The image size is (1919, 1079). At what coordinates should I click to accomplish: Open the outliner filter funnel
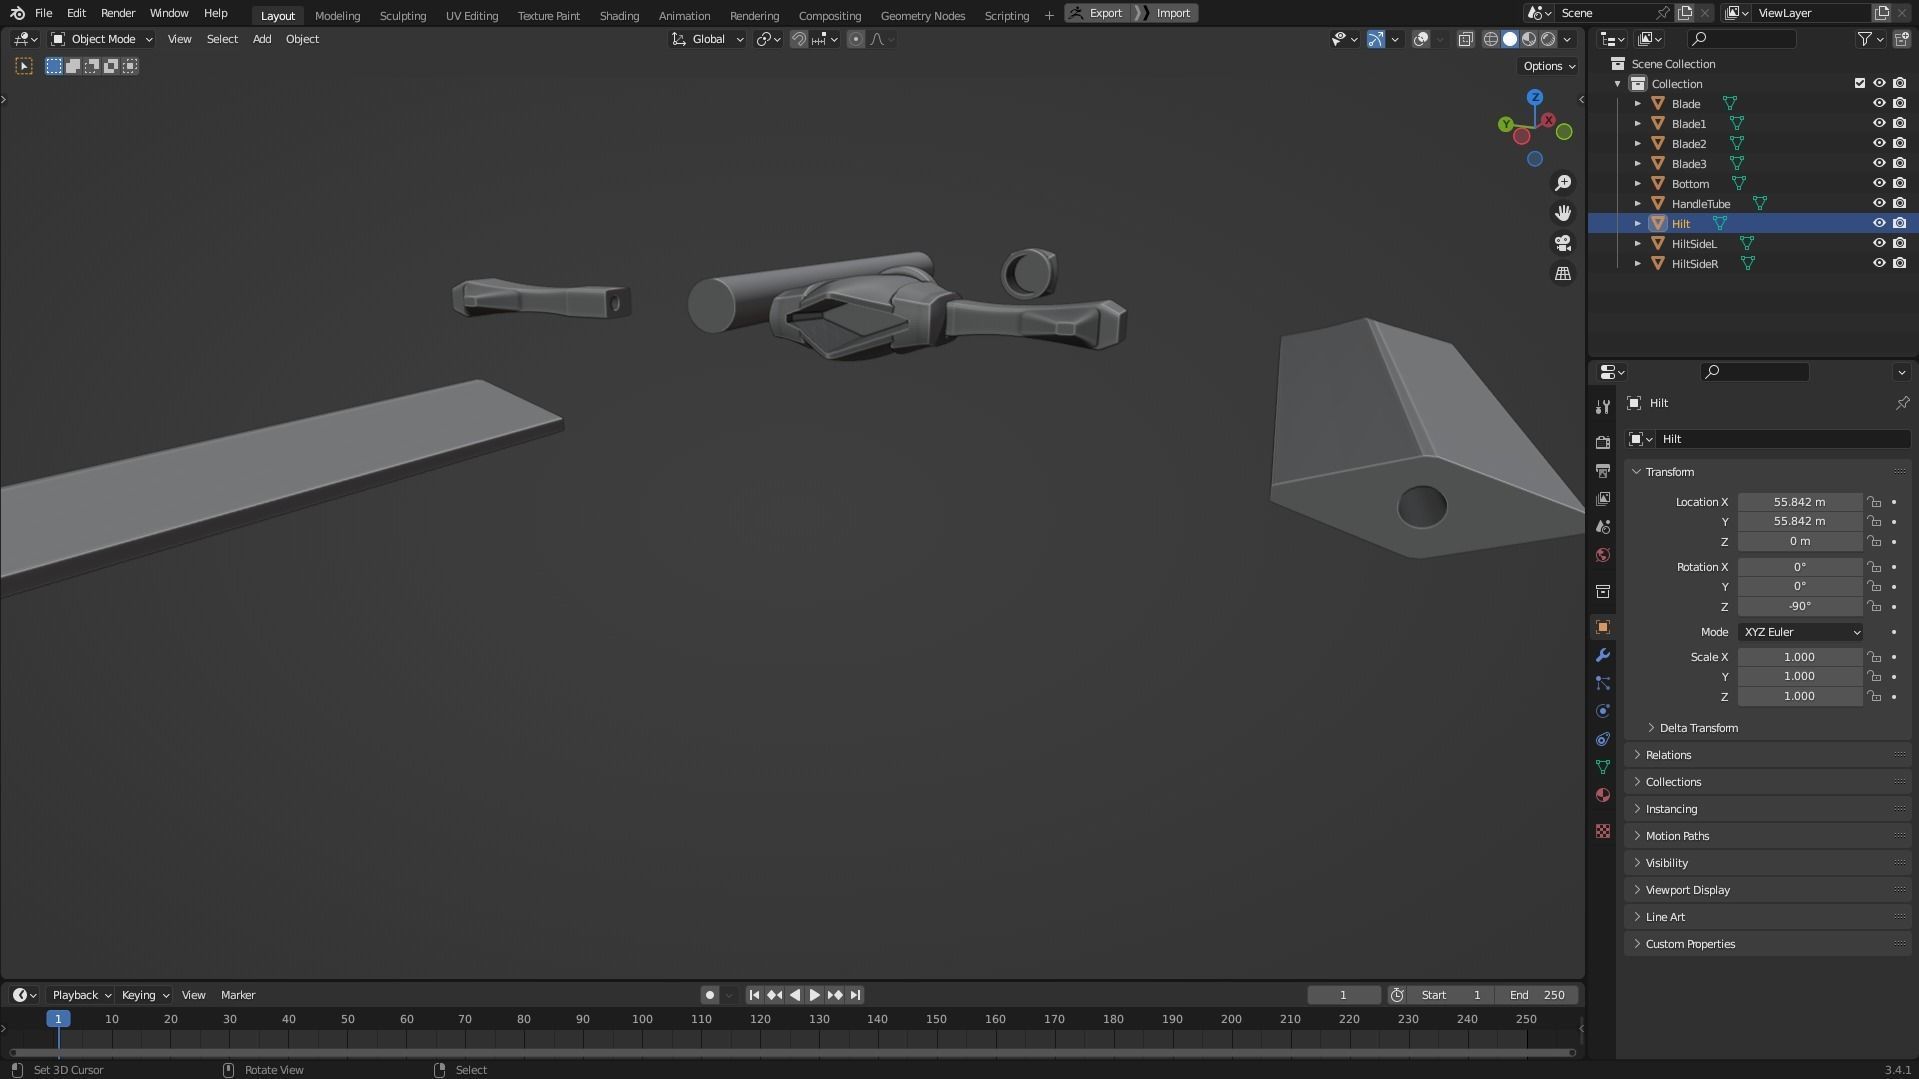click(x=1865, y=39)
